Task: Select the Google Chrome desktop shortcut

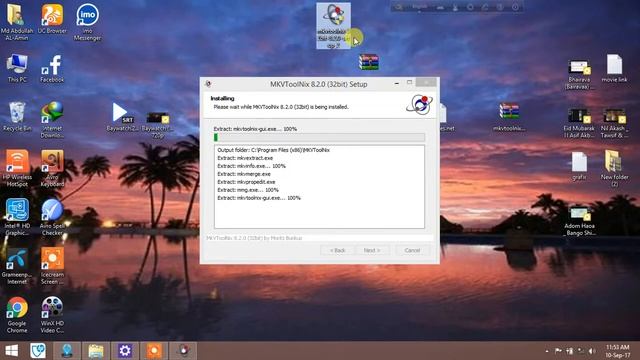Action: click(x=17, y=315)
